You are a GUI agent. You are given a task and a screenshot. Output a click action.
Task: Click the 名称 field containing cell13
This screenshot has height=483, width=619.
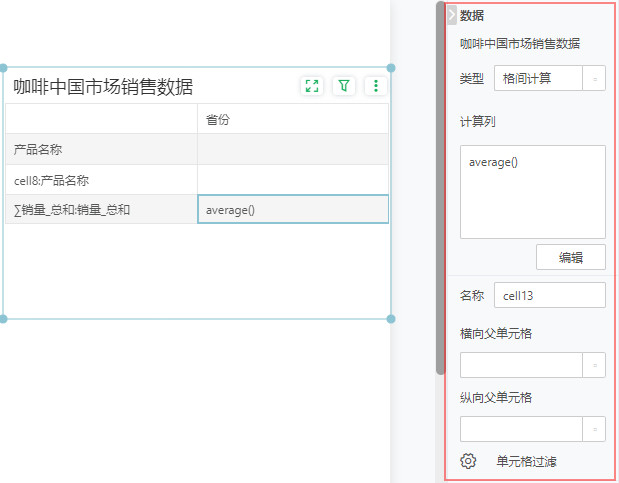550,295
